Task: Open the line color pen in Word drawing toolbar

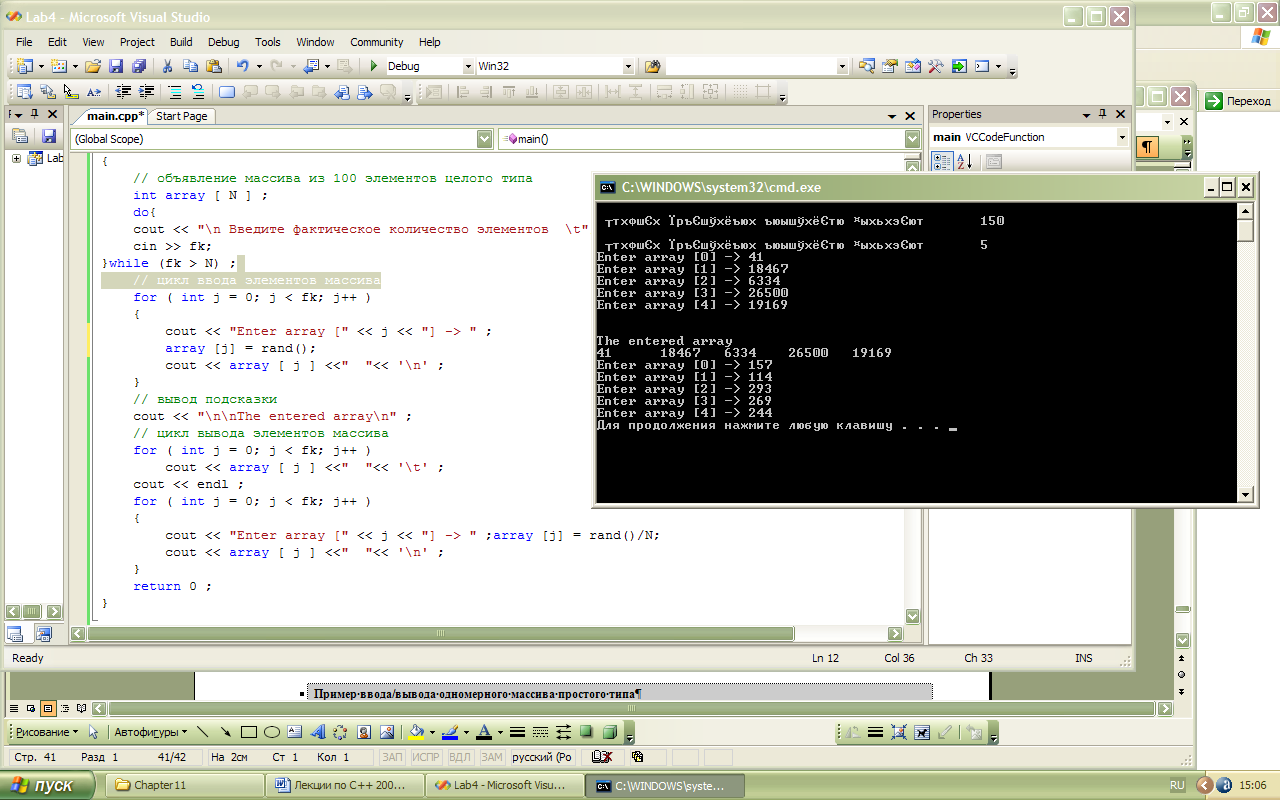Action: [x=450, y=732]
